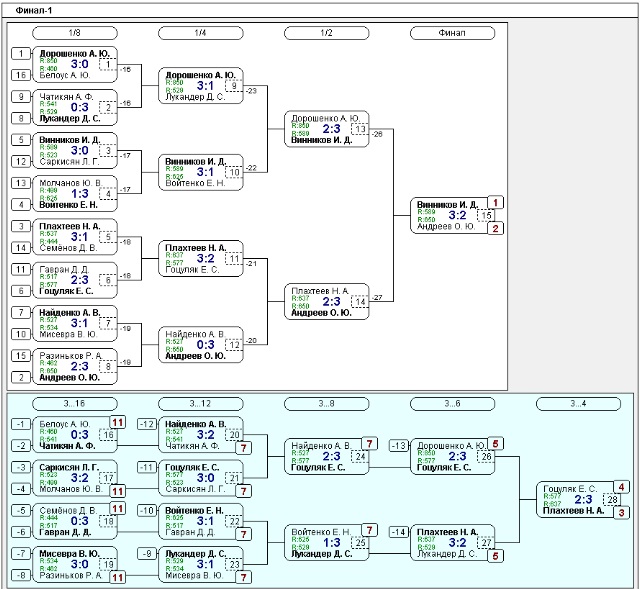Click seed 16 box beside Белоус
The width and height of the screenshot is (640, 589).
pos(21,75)
